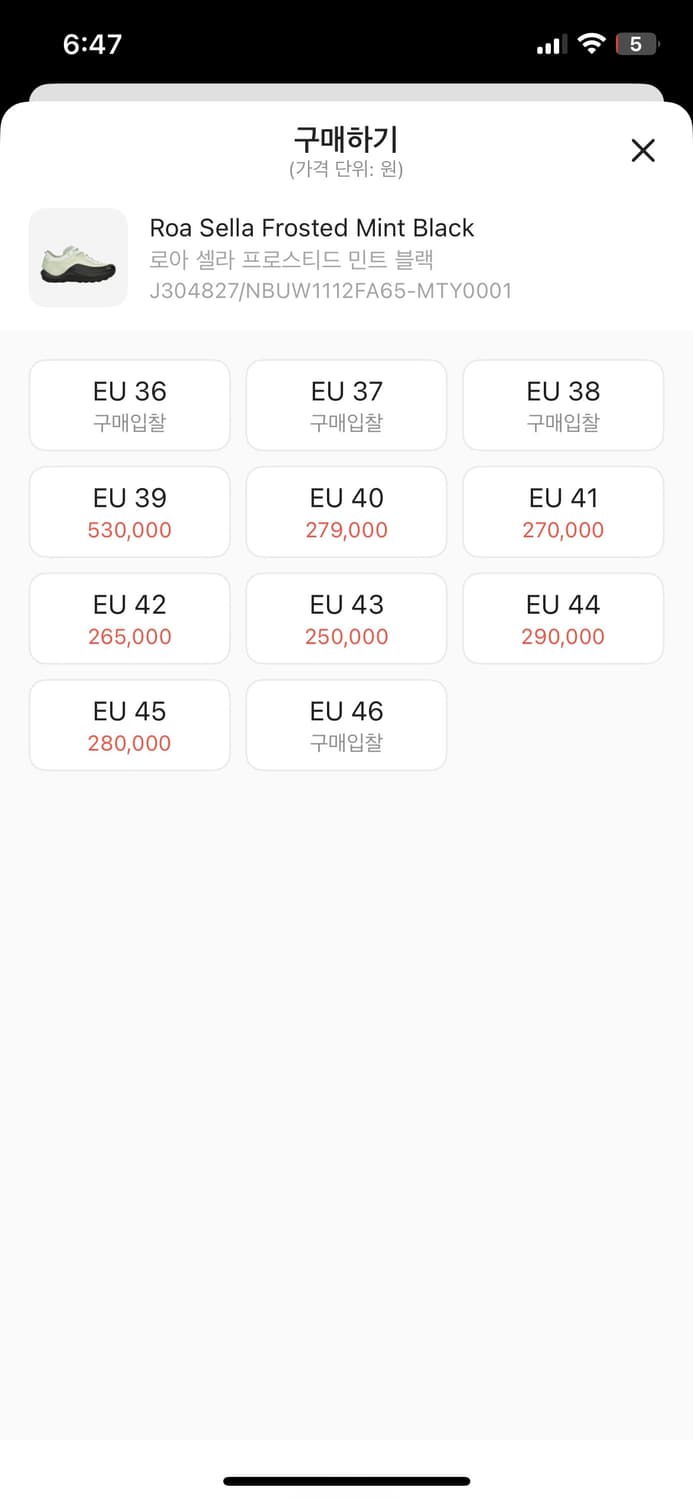Choose EU 41 priced 270,000
The height and width of the screenshot is (1500, 693).
563,512
